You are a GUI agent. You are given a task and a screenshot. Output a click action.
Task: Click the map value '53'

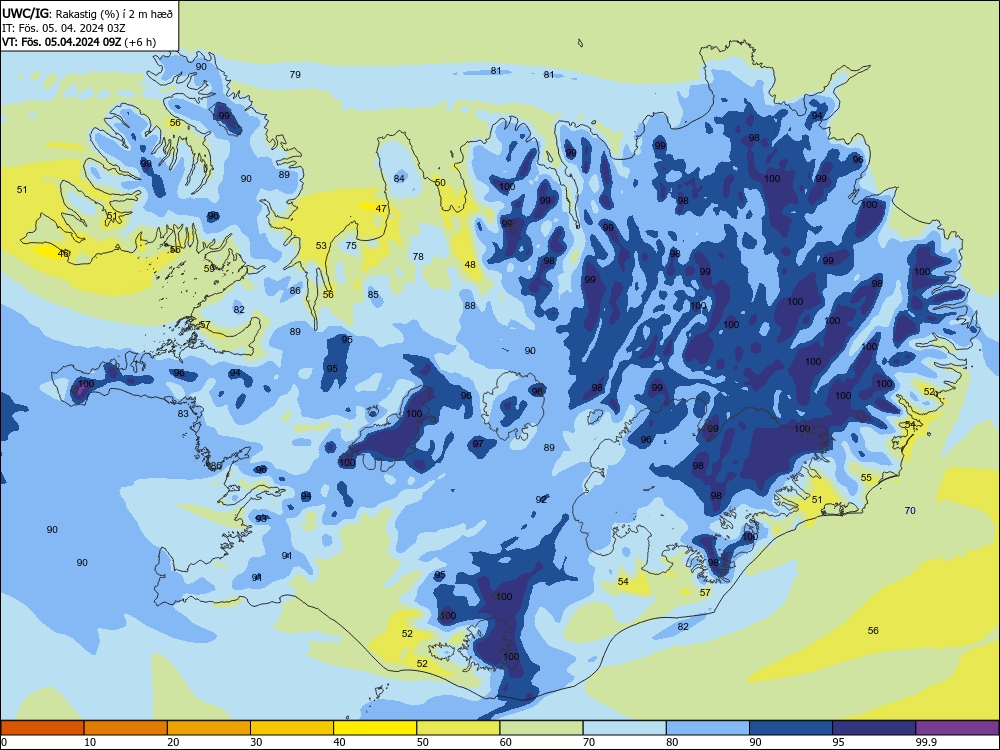(x=321, y=246)
